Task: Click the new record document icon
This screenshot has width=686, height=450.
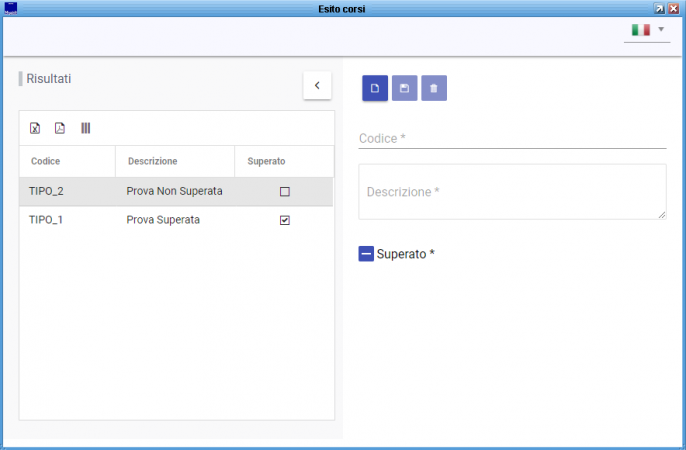Action: coord(375,88)
